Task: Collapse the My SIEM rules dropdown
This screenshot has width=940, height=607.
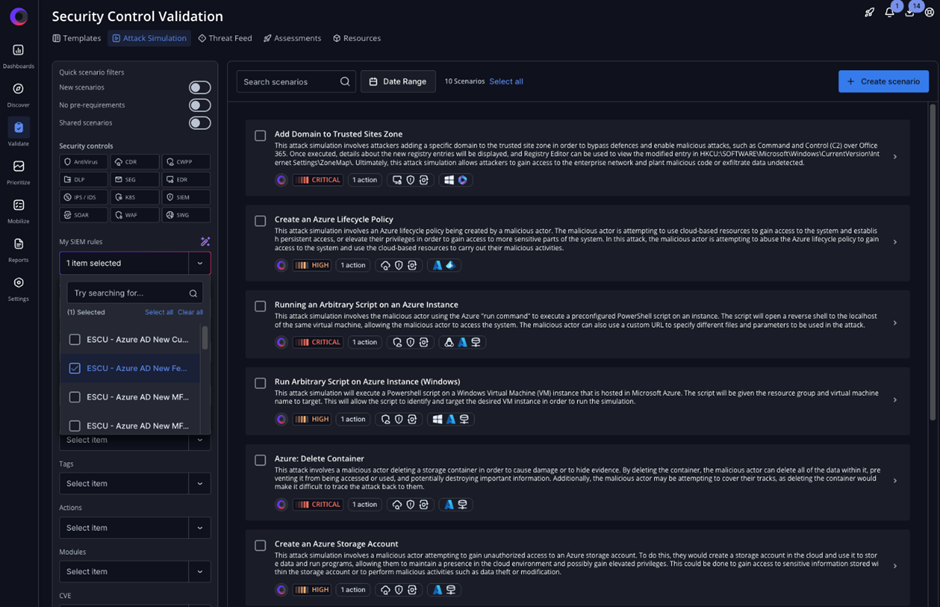Action: coord(200,263)
